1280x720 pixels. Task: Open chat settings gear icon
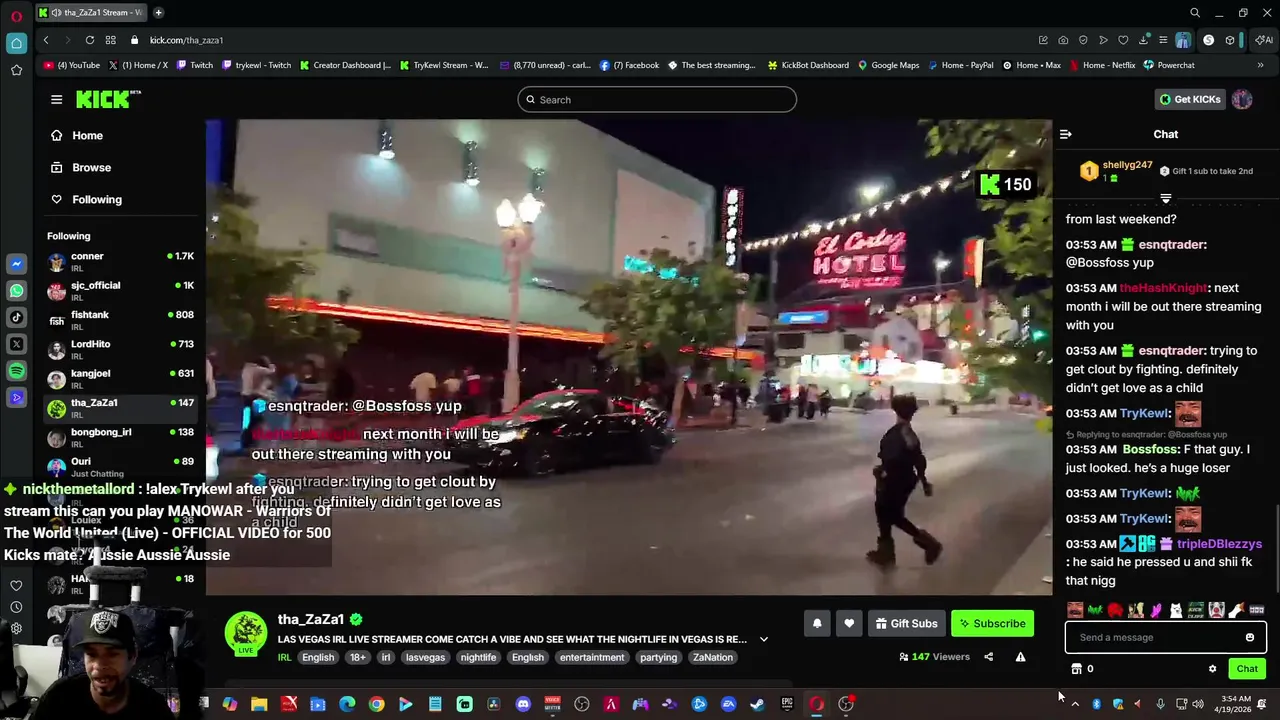click(1212, 669)
